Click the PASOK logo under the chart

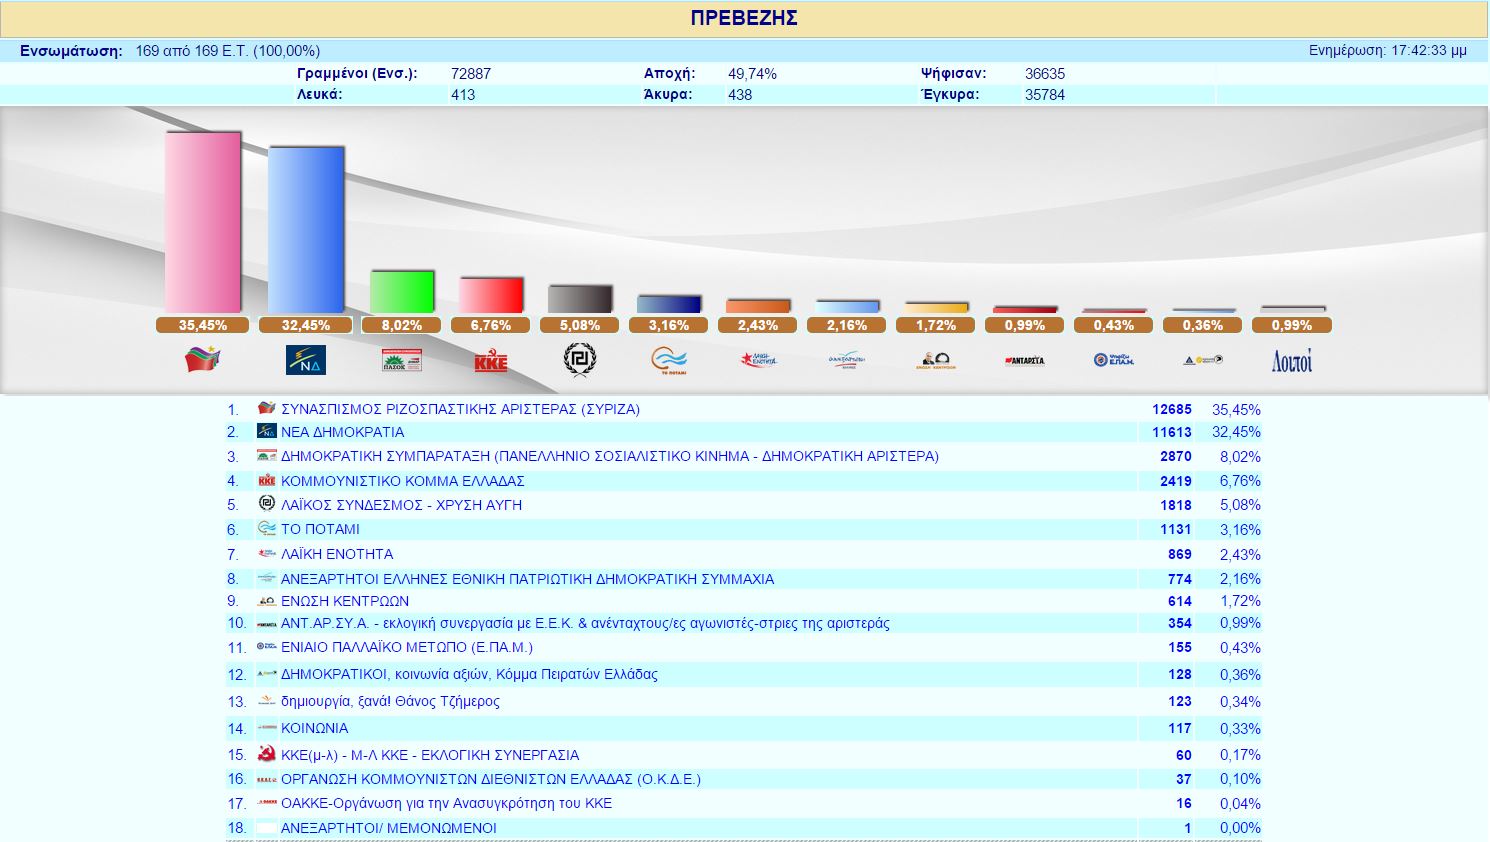click(x=402, y=359)
